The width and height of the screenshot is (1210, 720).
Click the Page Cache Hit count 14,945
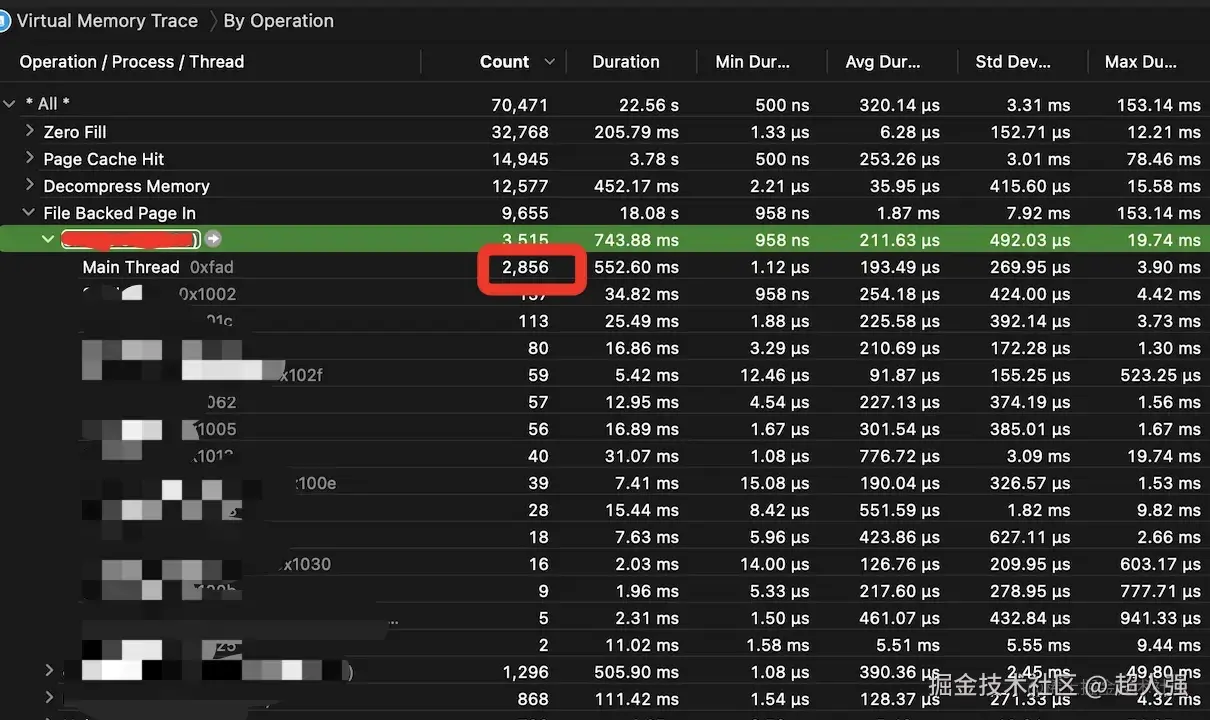click(x=520, y=159)
